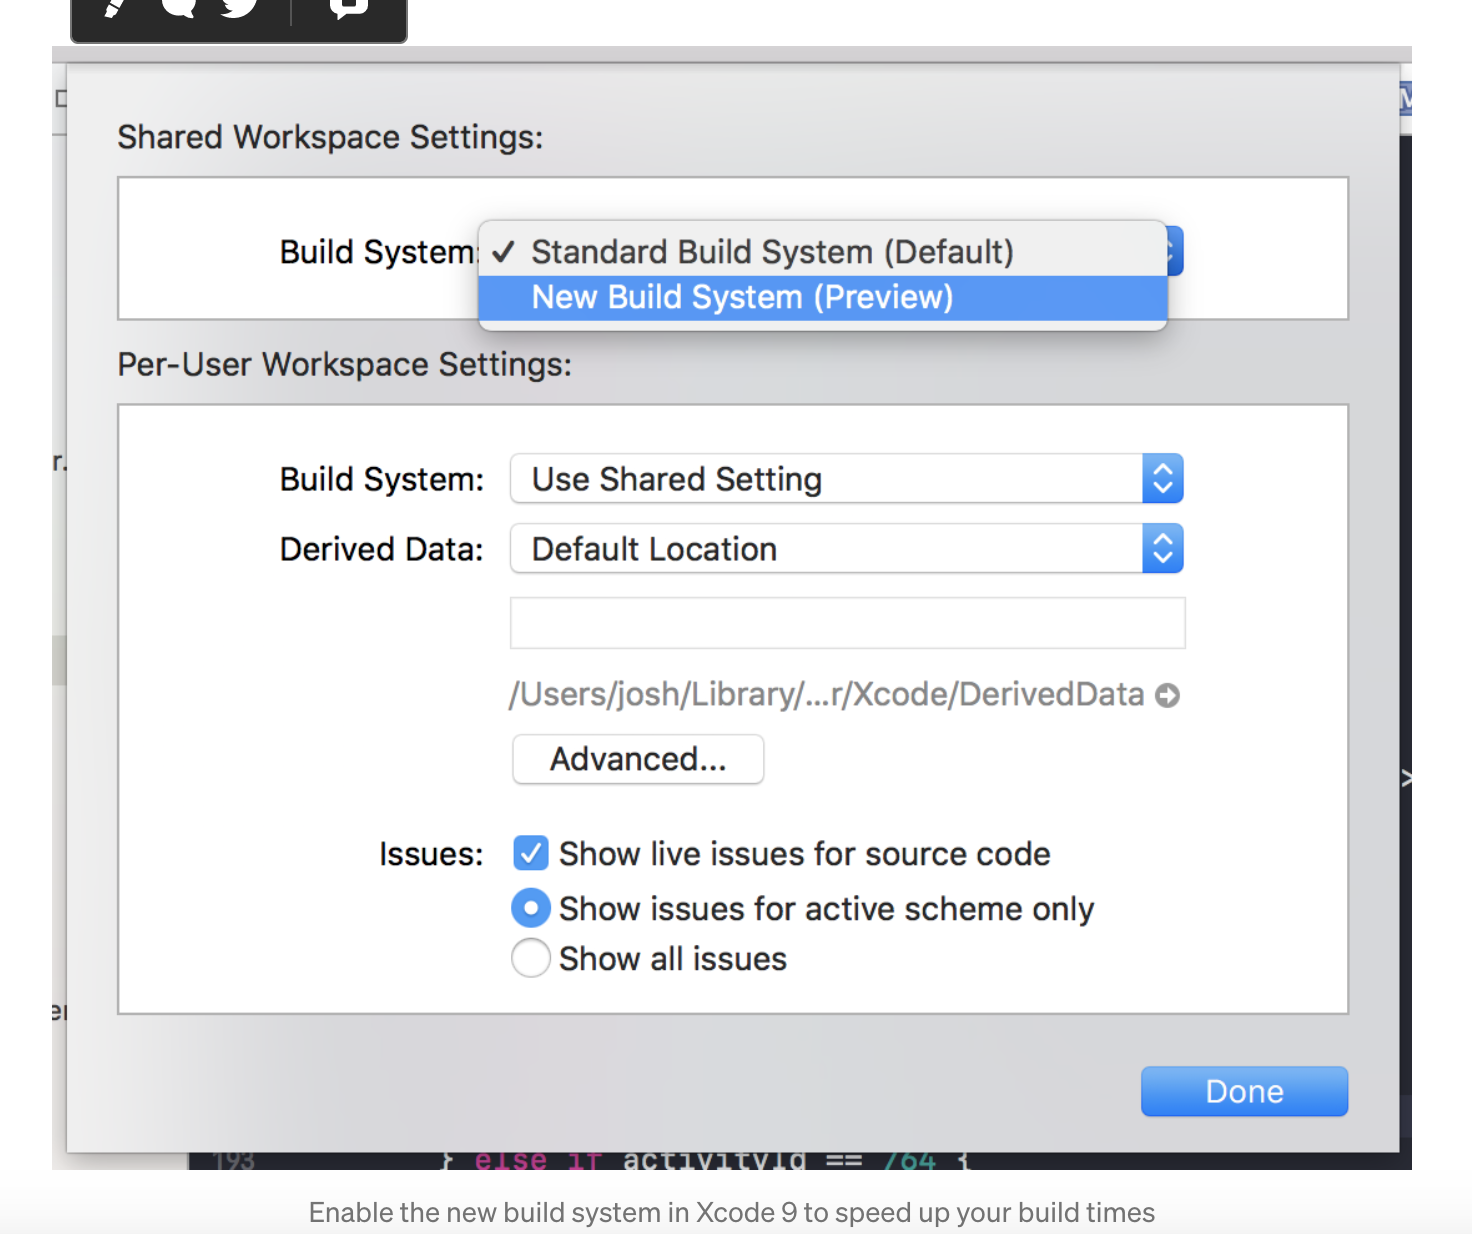Click the image caption about Xcode 9
Screen dimensions: 1472x1234
731,1212
